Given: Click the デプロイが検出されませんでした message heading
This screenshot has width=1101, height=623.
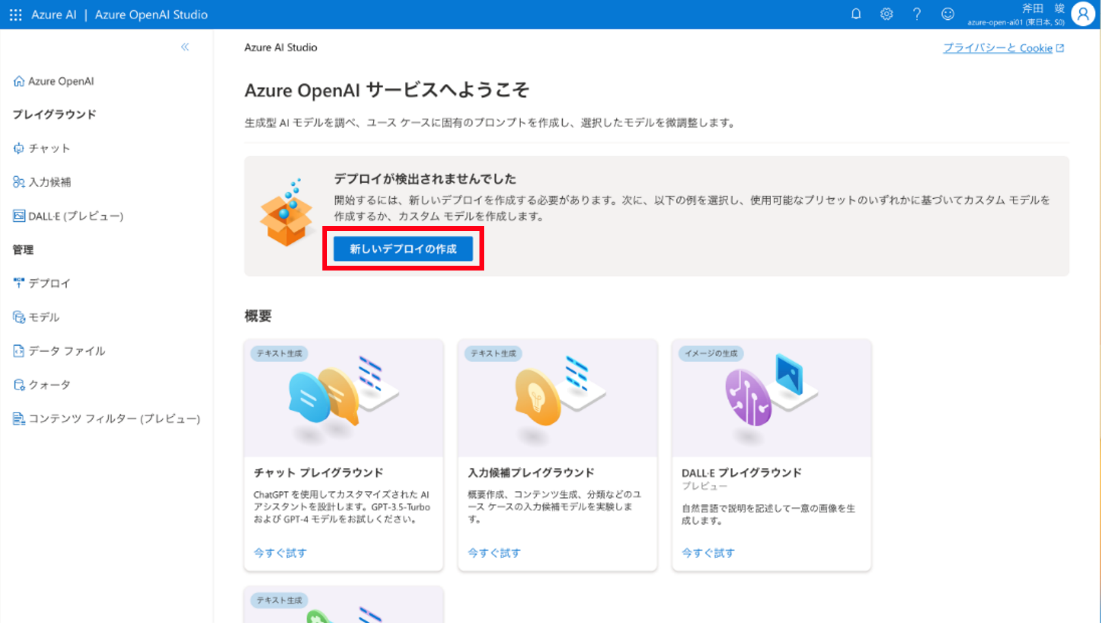Looking at the screenshot, I should pyautogui.click(x=425, y=178).
